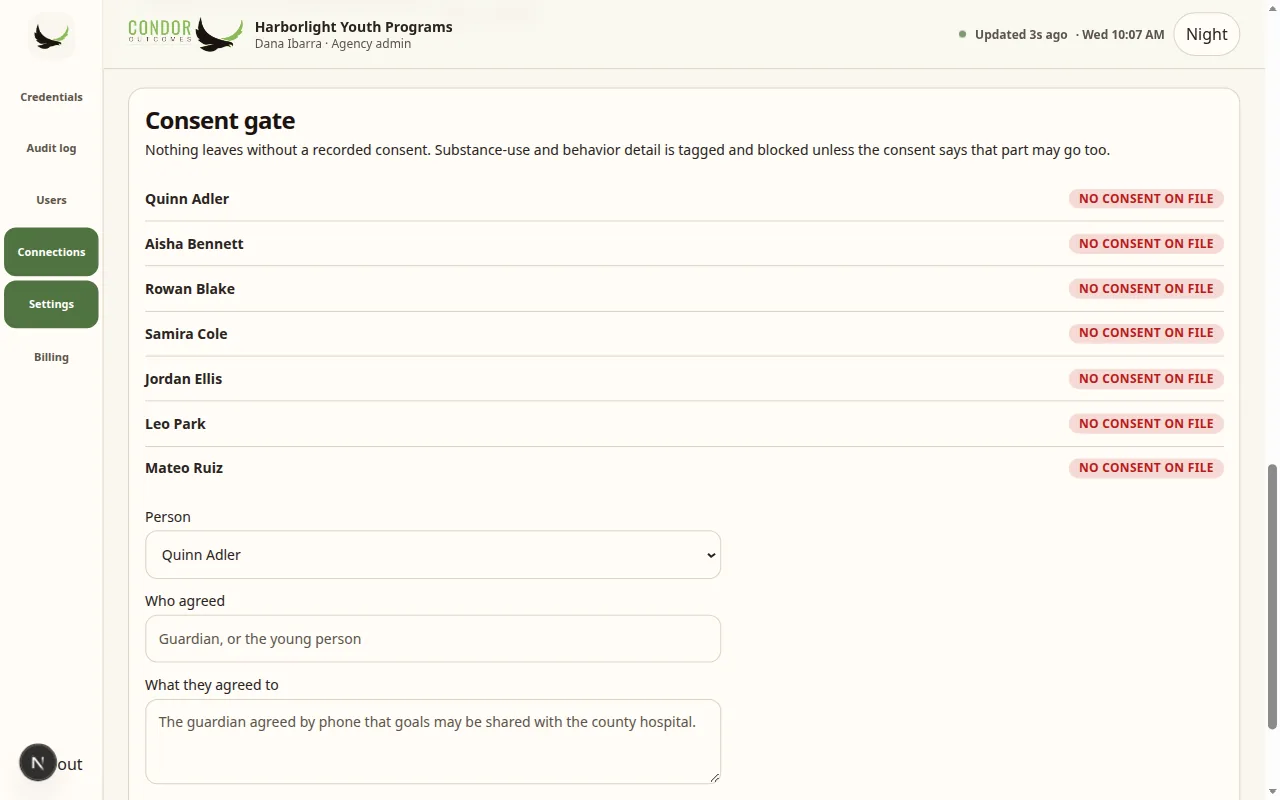Select the Connections sidebar item
The width and height of the screenshot is (1280, 800).
[51, 252]
